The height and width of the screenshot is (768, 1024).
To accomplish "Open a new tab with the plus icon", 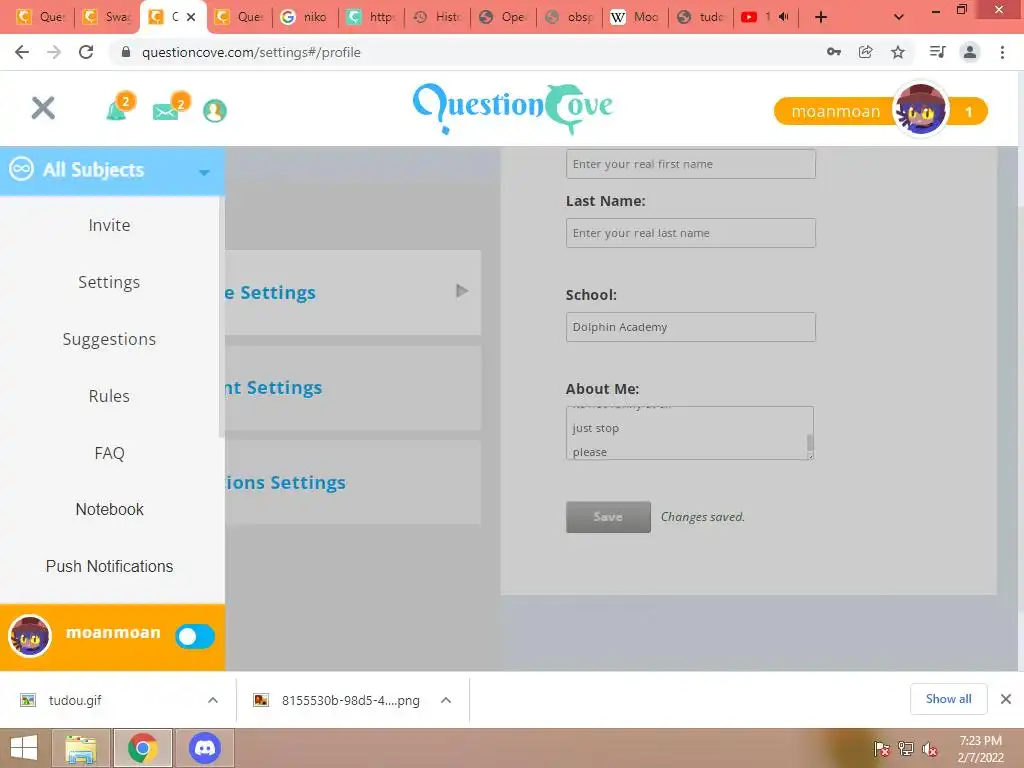I will tap(821, 17).
